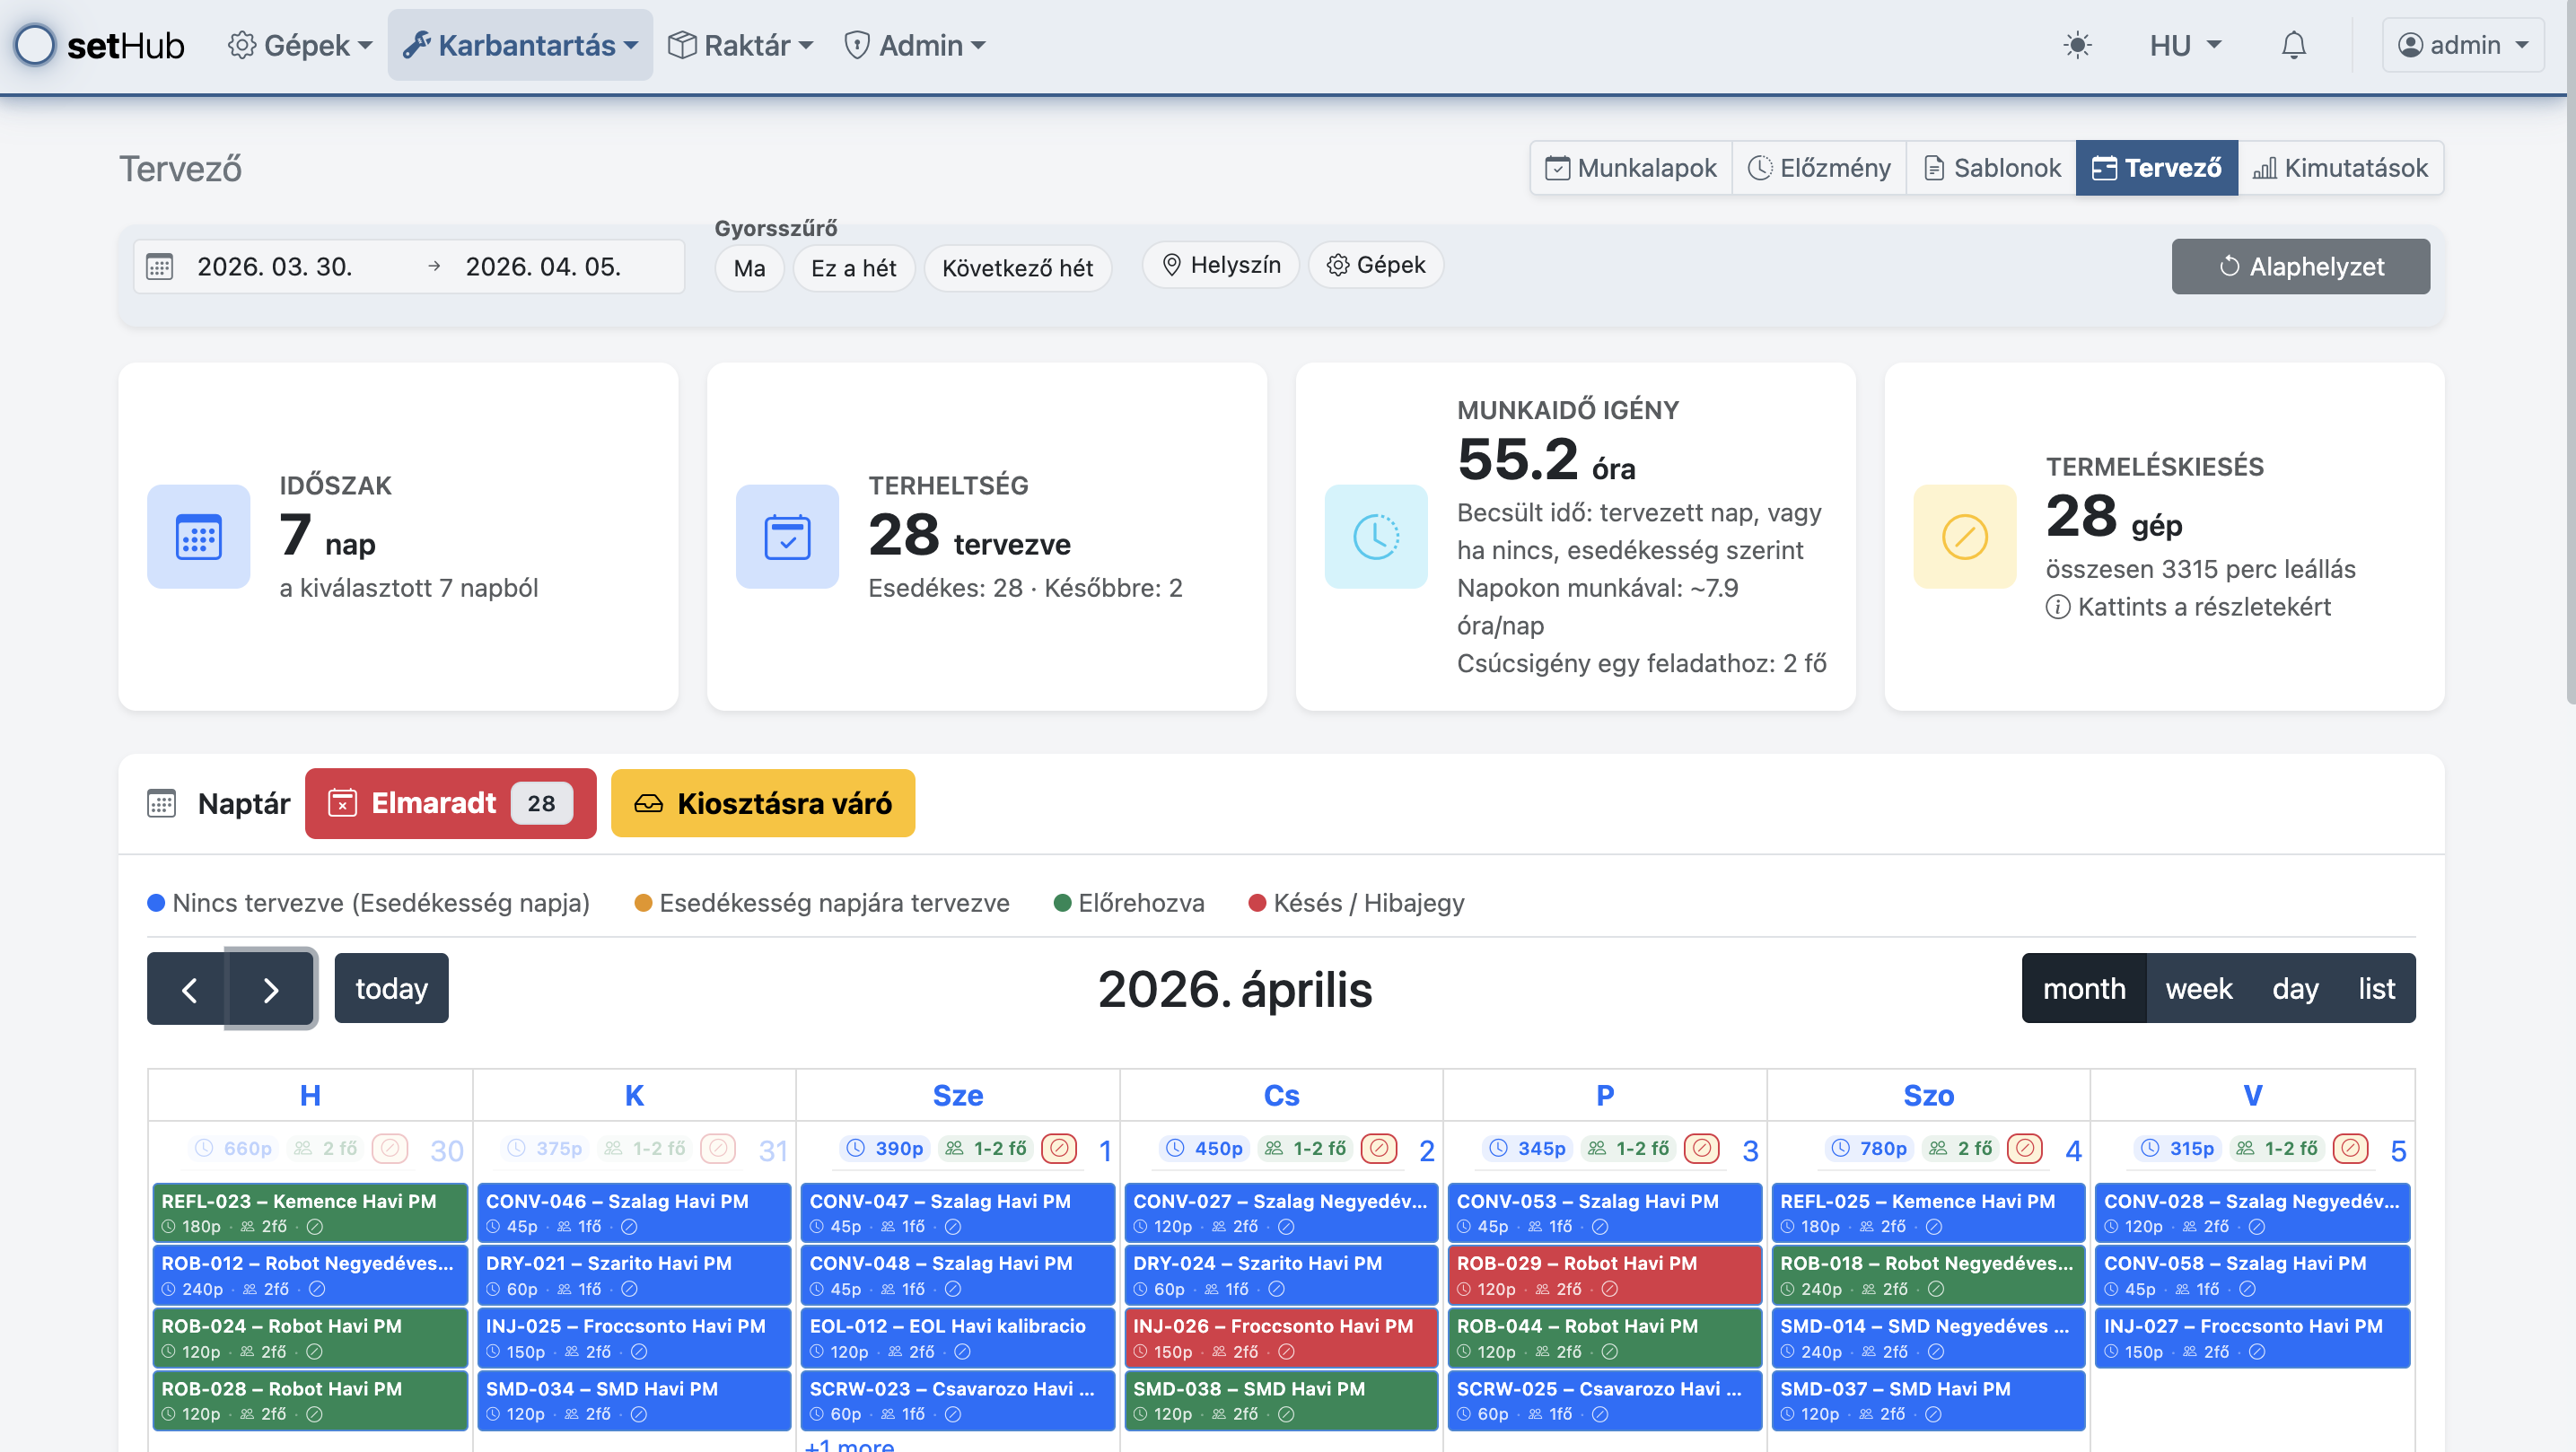The width and height of the screenshot is (2576, 1452).
Task: Click the info icon beside Kattints a részletekért
Action: [2057, 607]
